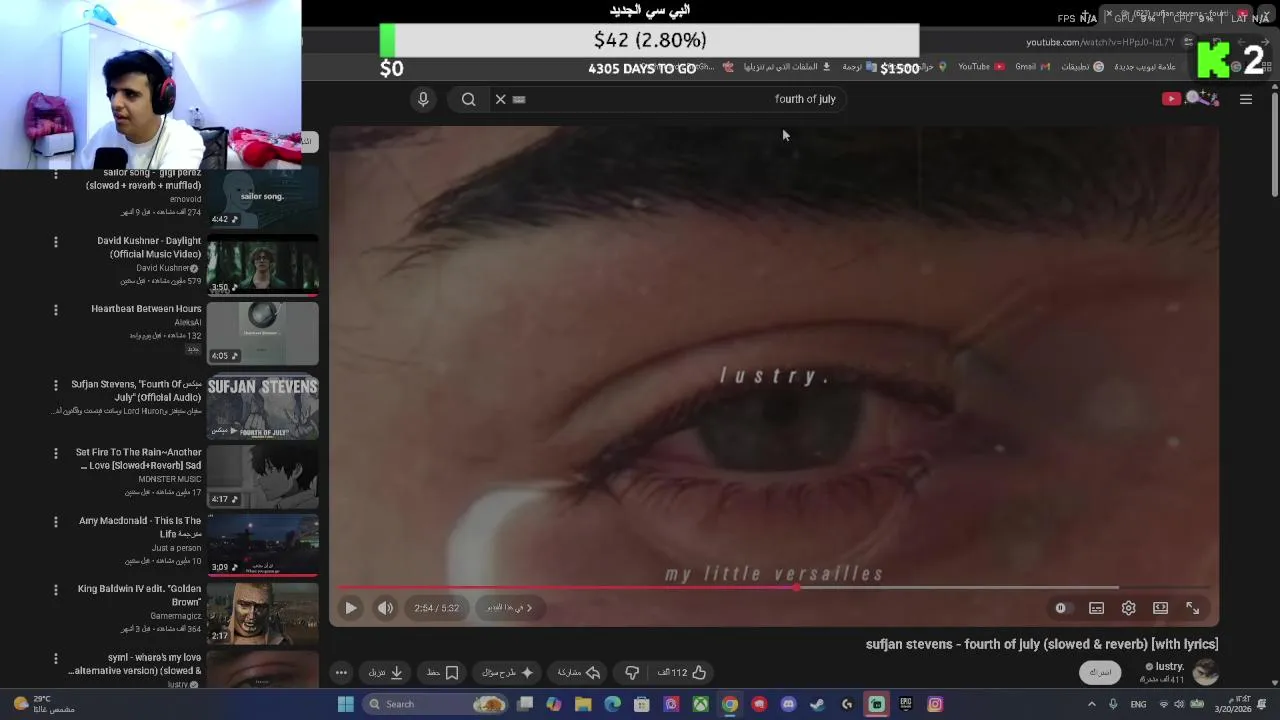
Task: Open the lustry. channel avatar
Action: pos(1205,672)
